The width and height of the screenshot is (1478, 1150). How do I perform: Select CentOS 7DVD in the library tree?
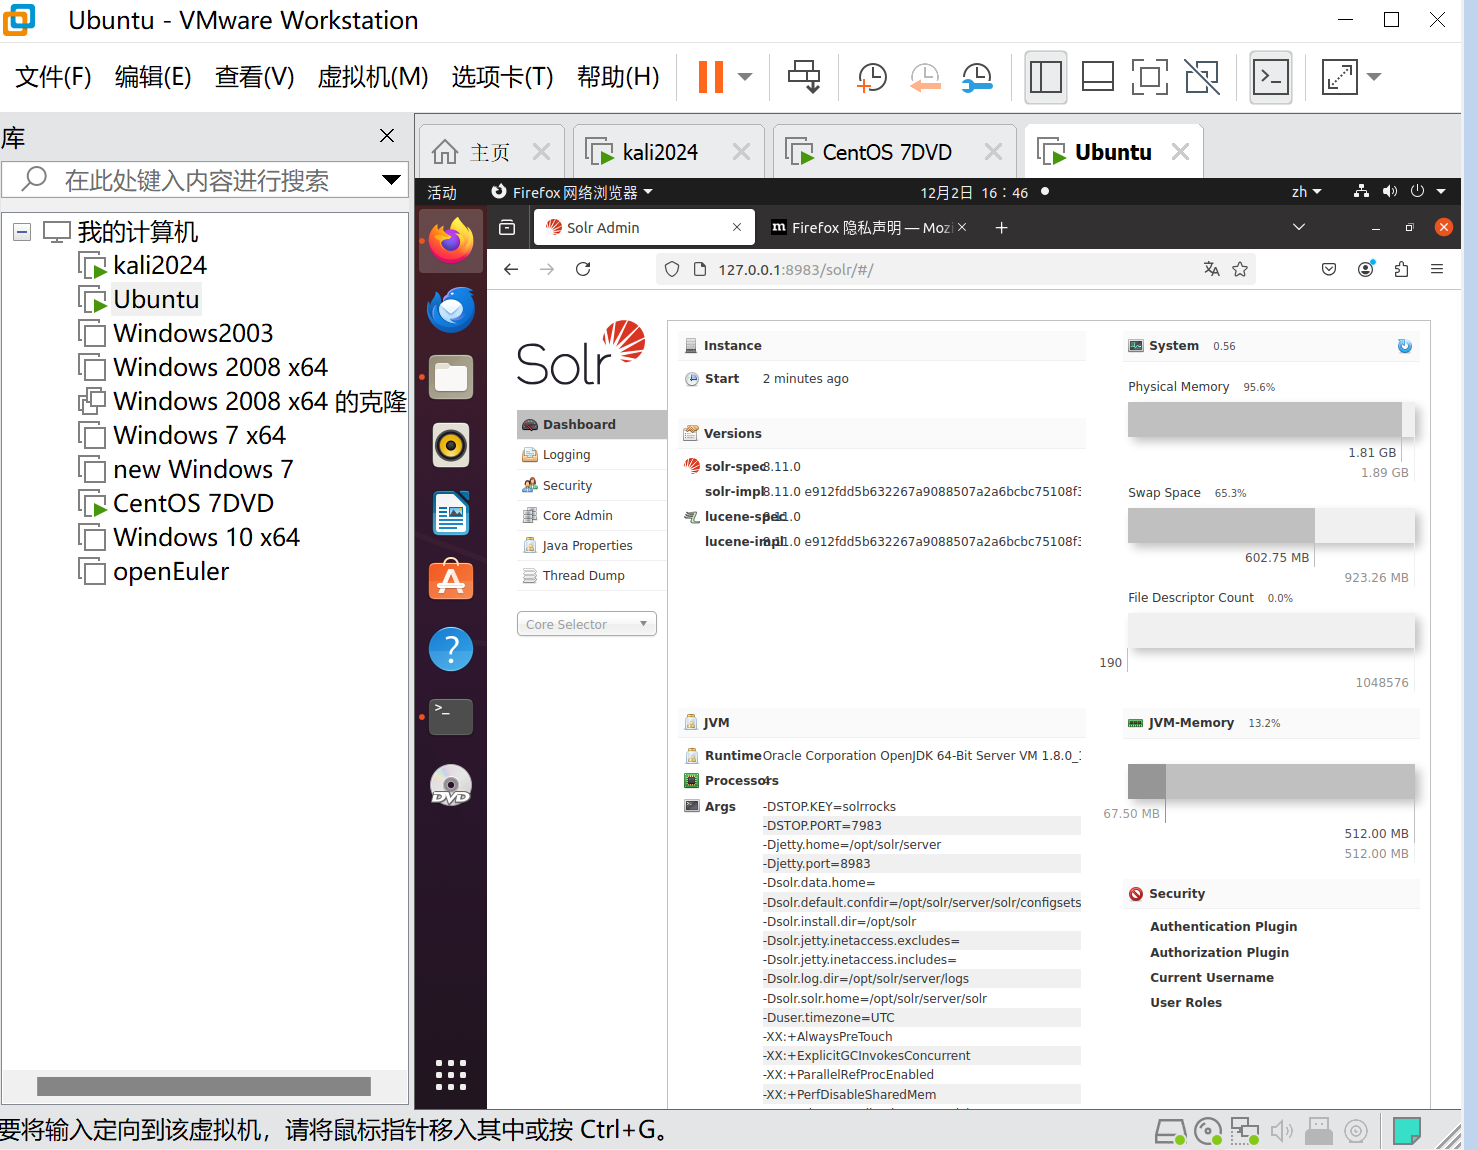[x=193, y=503]
